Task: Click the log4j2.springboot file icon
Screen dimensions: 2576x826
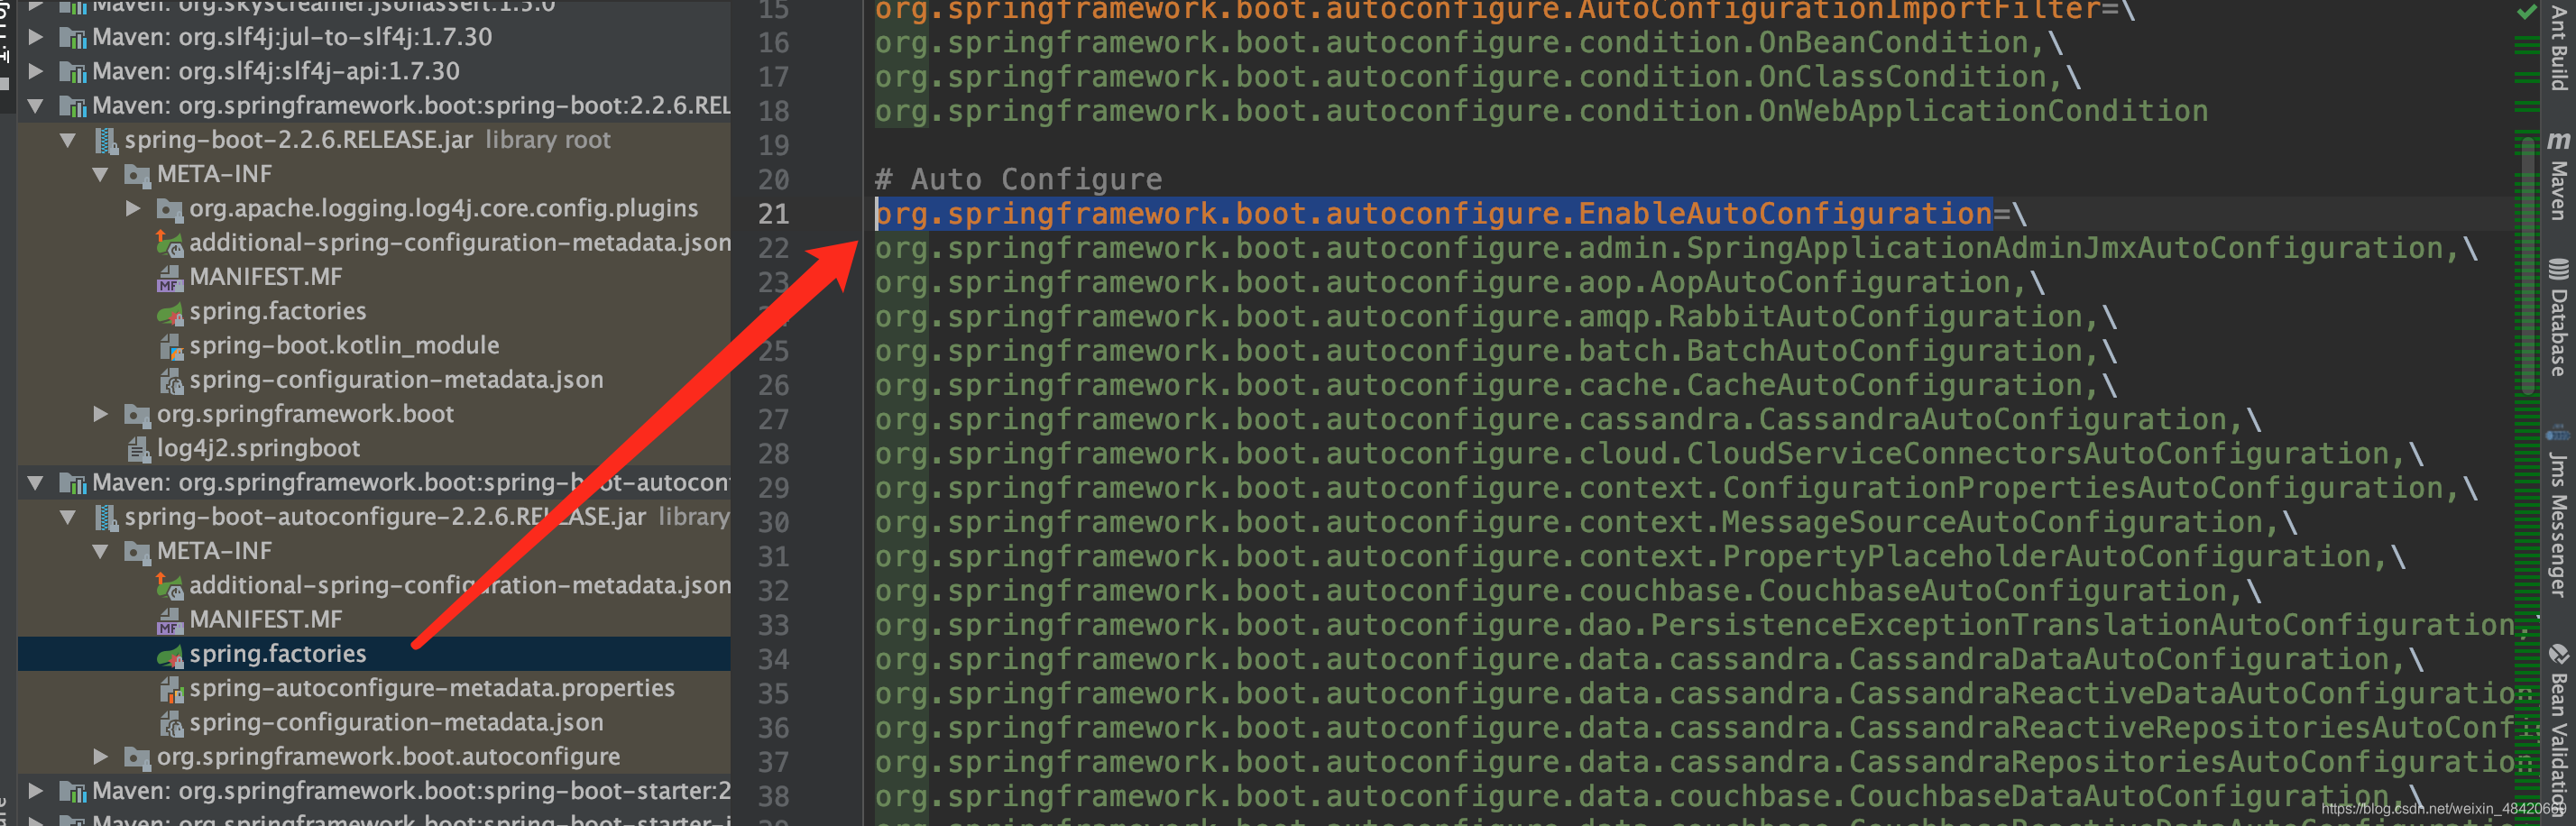Action: [x=139, y=449]
